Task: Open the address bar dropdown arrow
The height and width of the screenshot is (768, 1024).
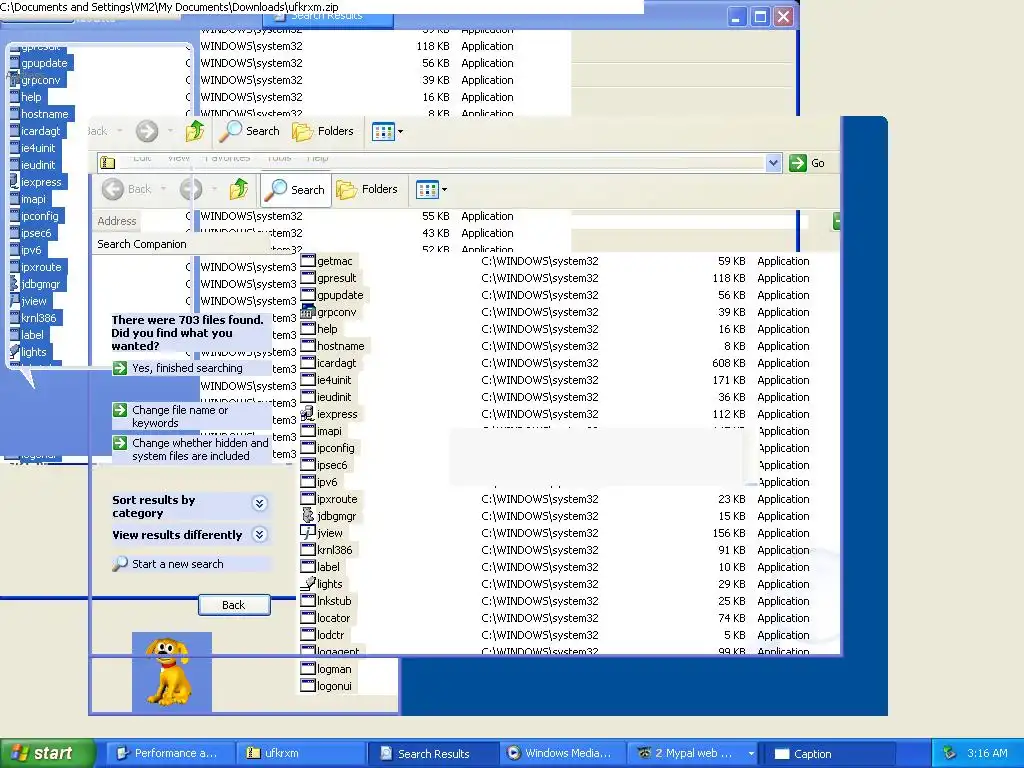Action: tap(773, 163)
